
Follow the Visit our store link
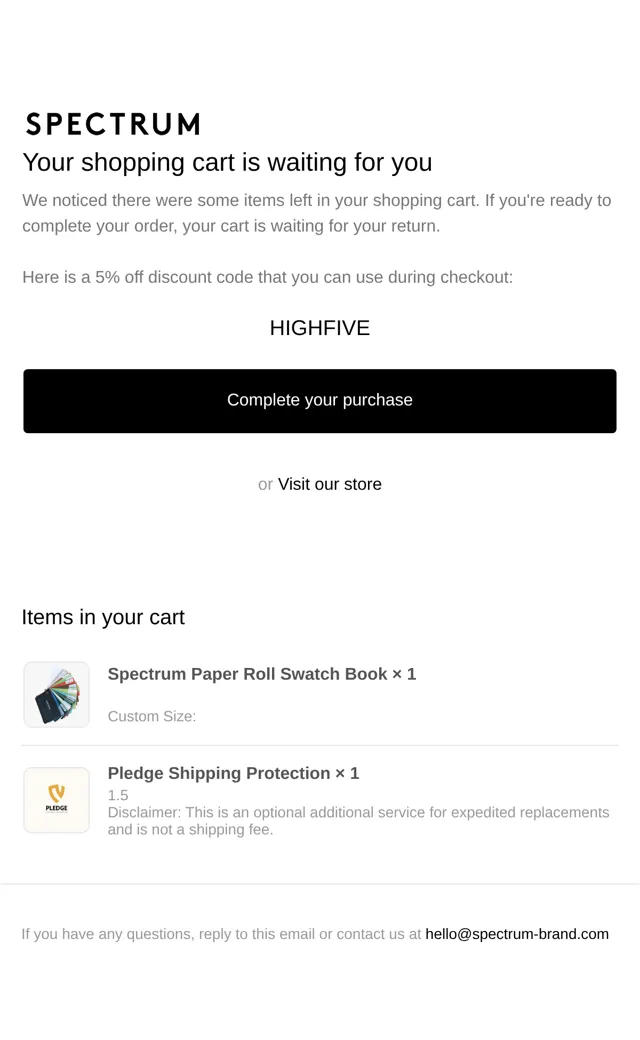pos(330,484)
